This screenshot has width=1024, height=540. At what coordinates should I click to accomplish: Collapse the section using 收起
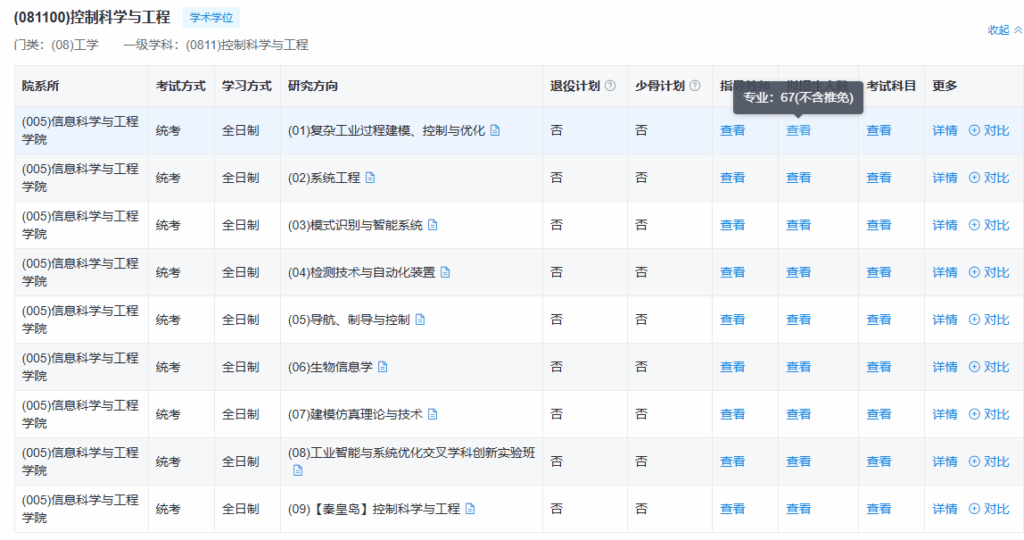pos(1004,30)
